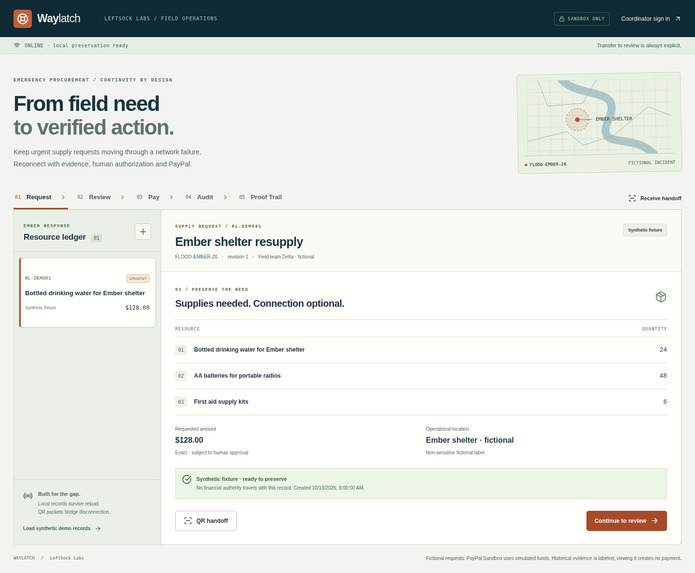Click resource row Bottled drinking water for Ember shelter

click(x=421, y=350)
